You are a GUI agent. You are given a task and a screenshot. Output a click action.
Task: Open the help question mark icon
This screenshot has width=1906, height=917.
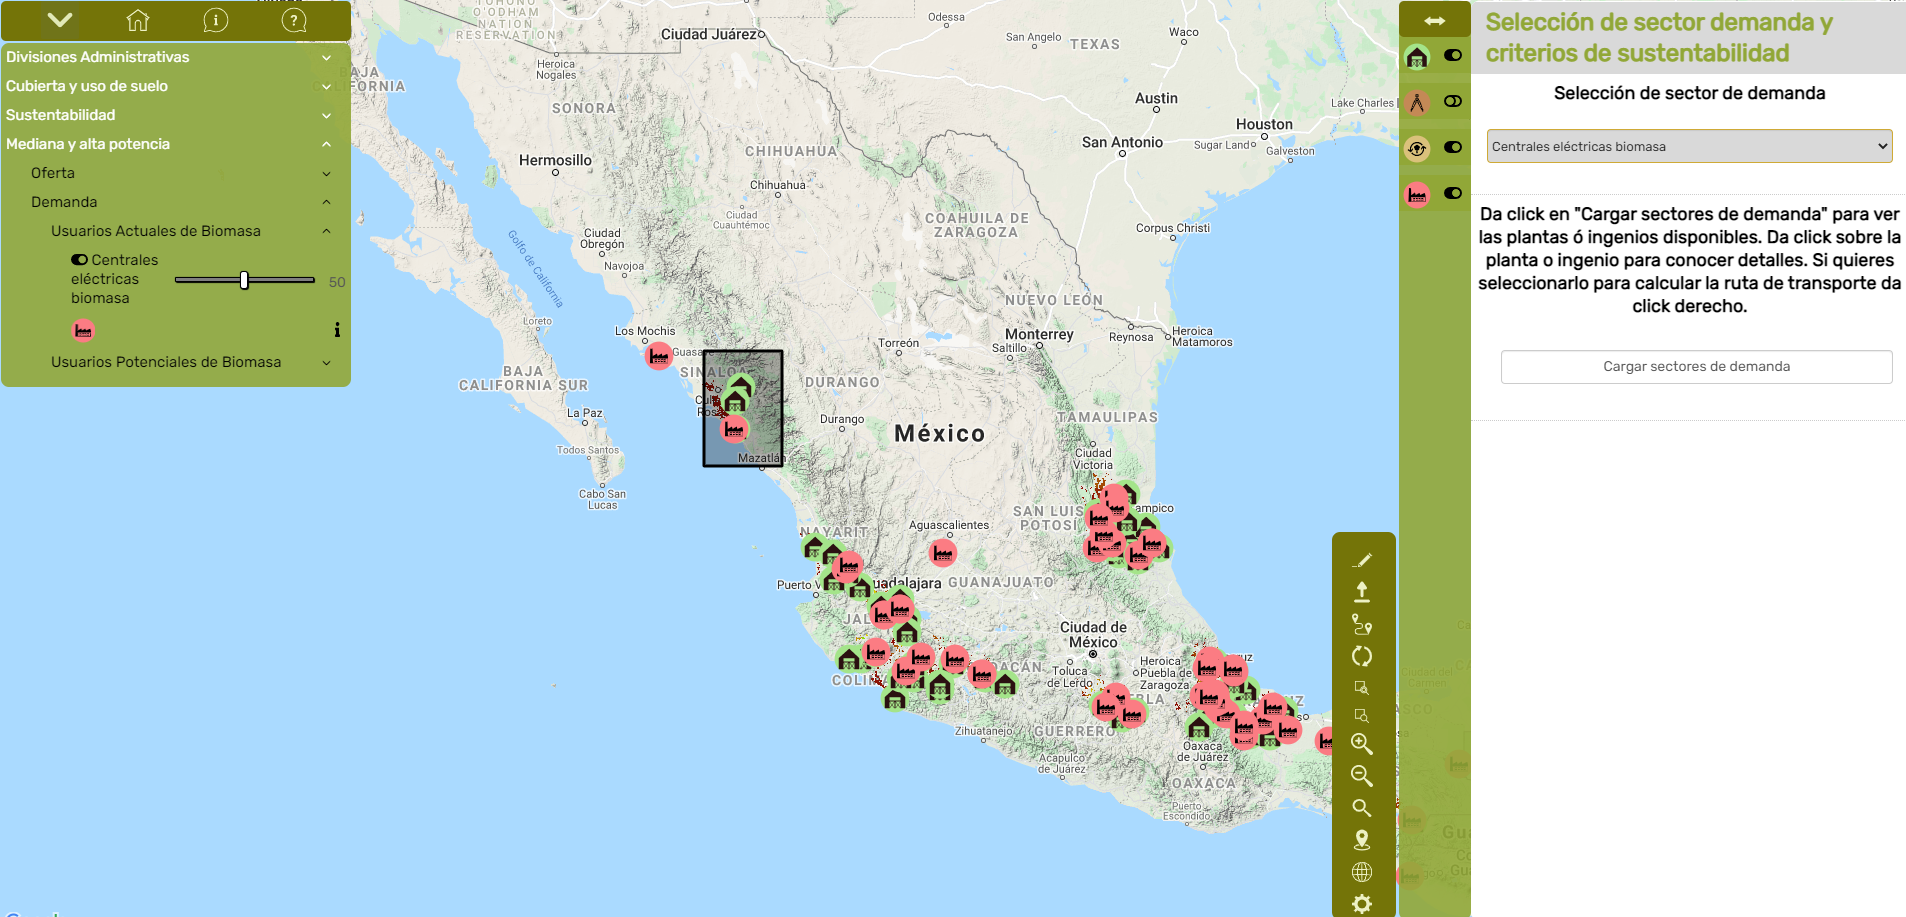pyautogui.click(x=293, y=20)
